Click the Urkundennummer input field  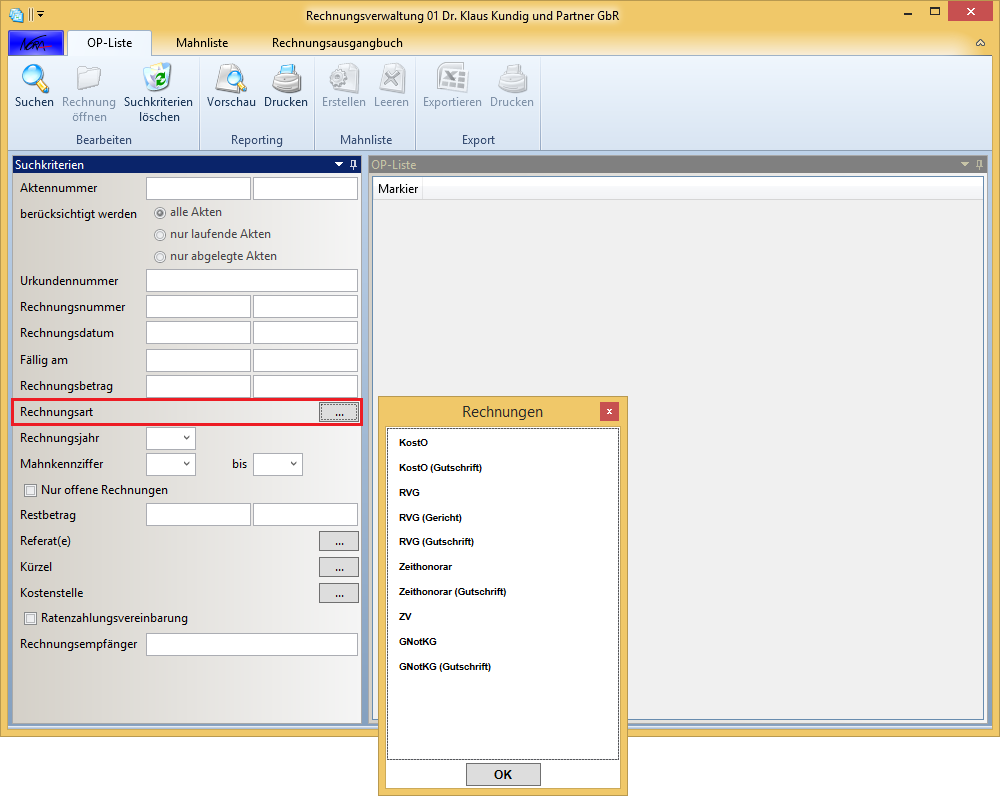(251, 281)
